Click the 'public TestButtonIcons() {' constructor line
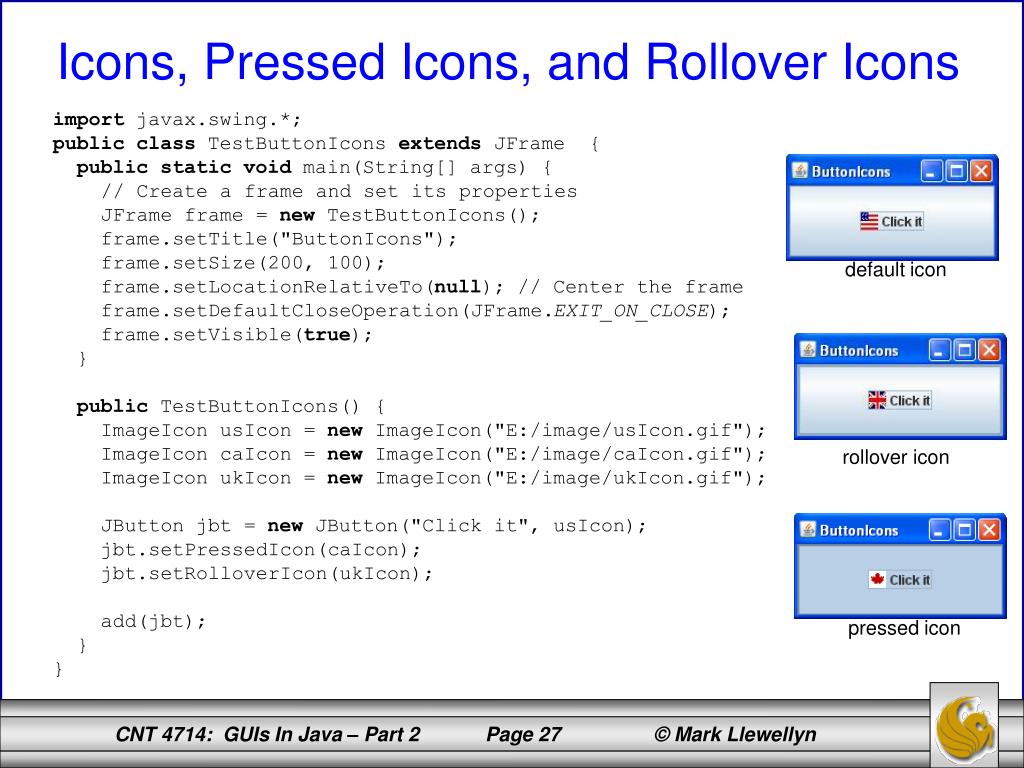Screen dimensions: 1024x768 click(x=231, y=407)
